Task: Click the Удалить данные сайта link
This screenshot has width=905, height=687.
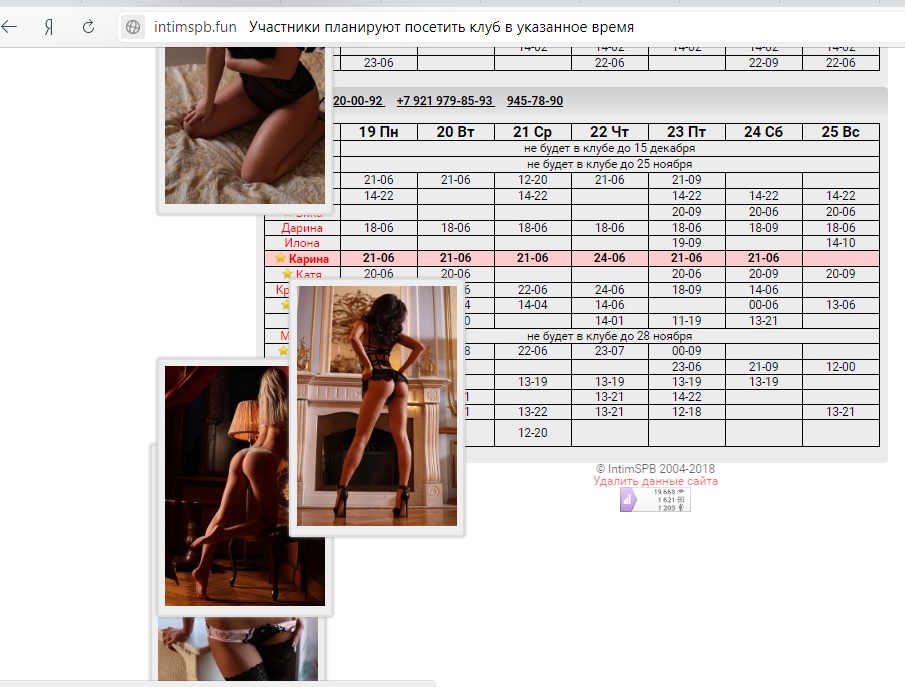Action: (655, 481)
